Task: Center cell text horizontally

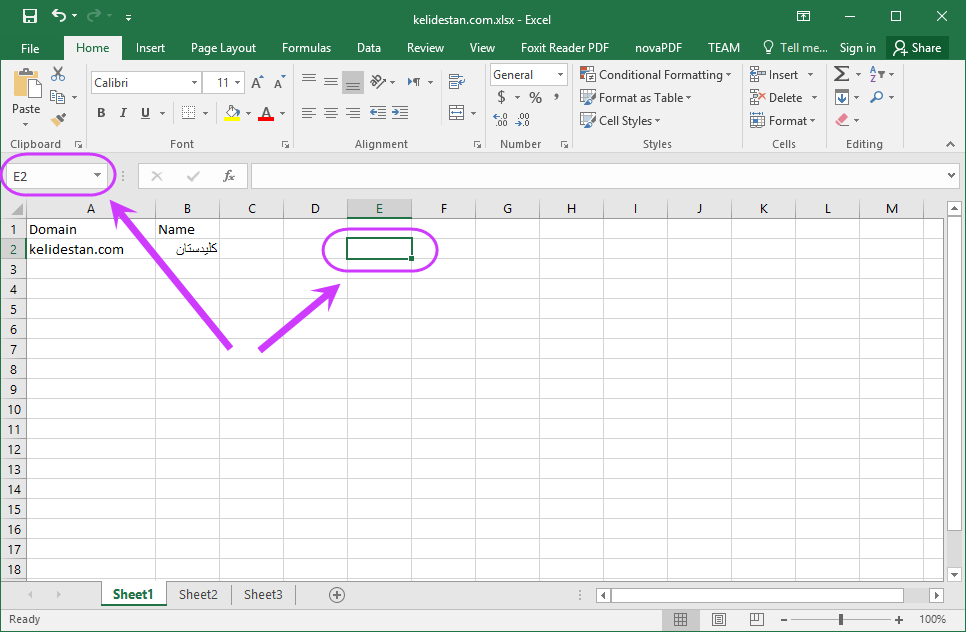Action: [331, 113]
